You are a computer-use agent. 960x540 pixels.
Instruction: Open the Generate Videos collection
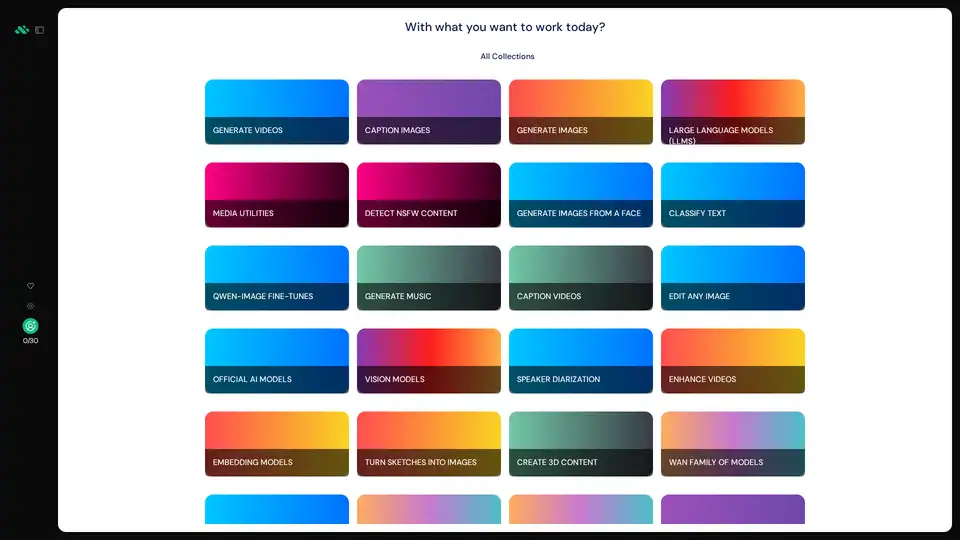[277, 112]
